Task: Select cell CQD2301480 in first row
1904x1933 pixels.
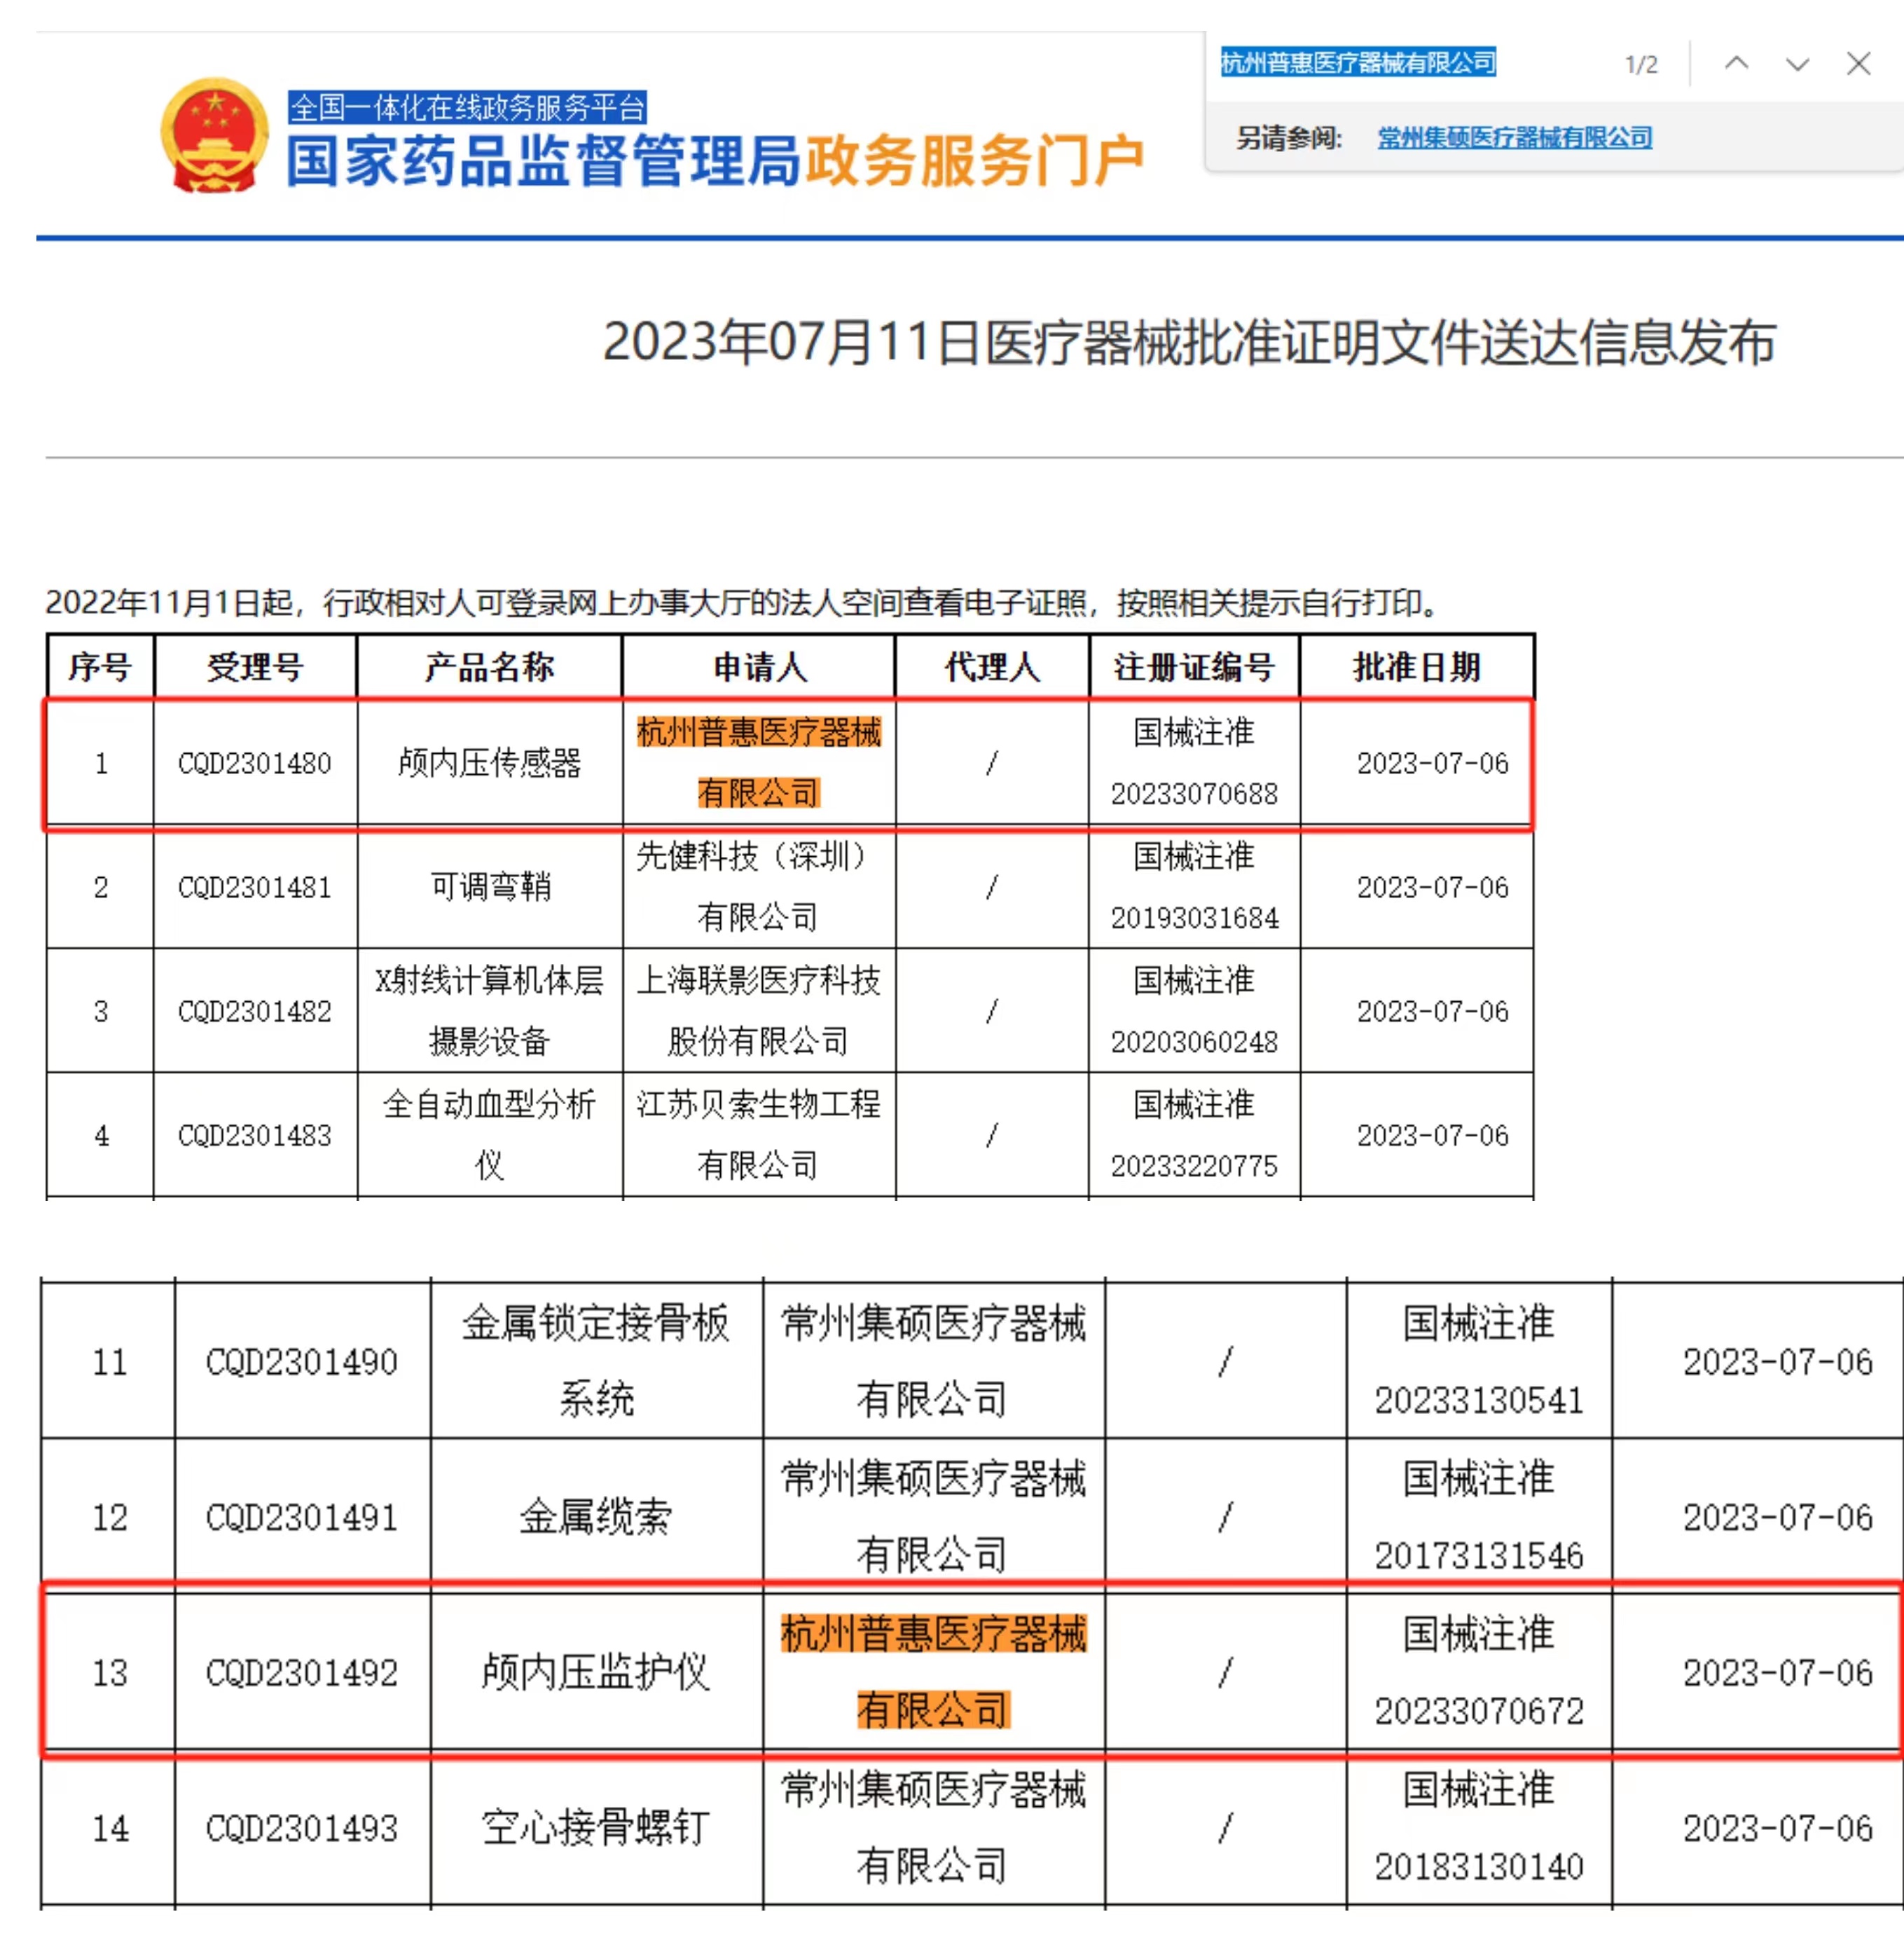Action: (254, 763)
